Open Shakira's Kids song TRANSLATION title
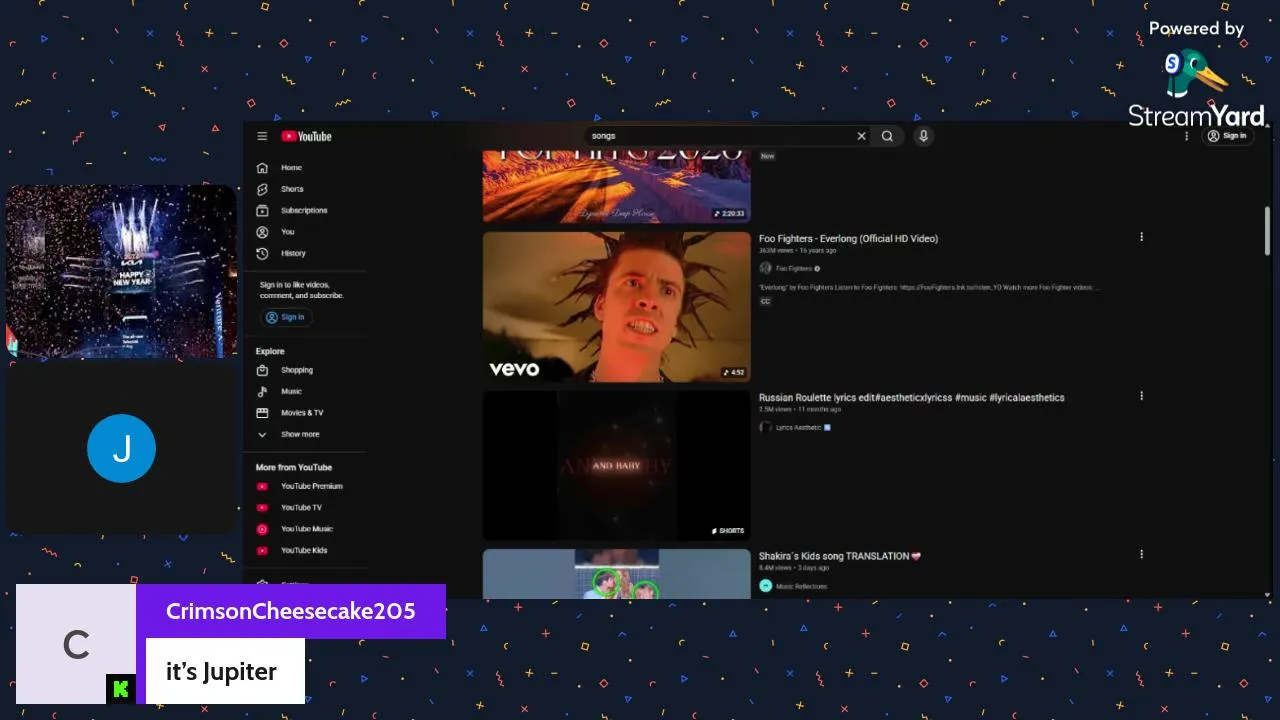The height and width of the screenshot is (720, 1280). click(x=840, y=556)
